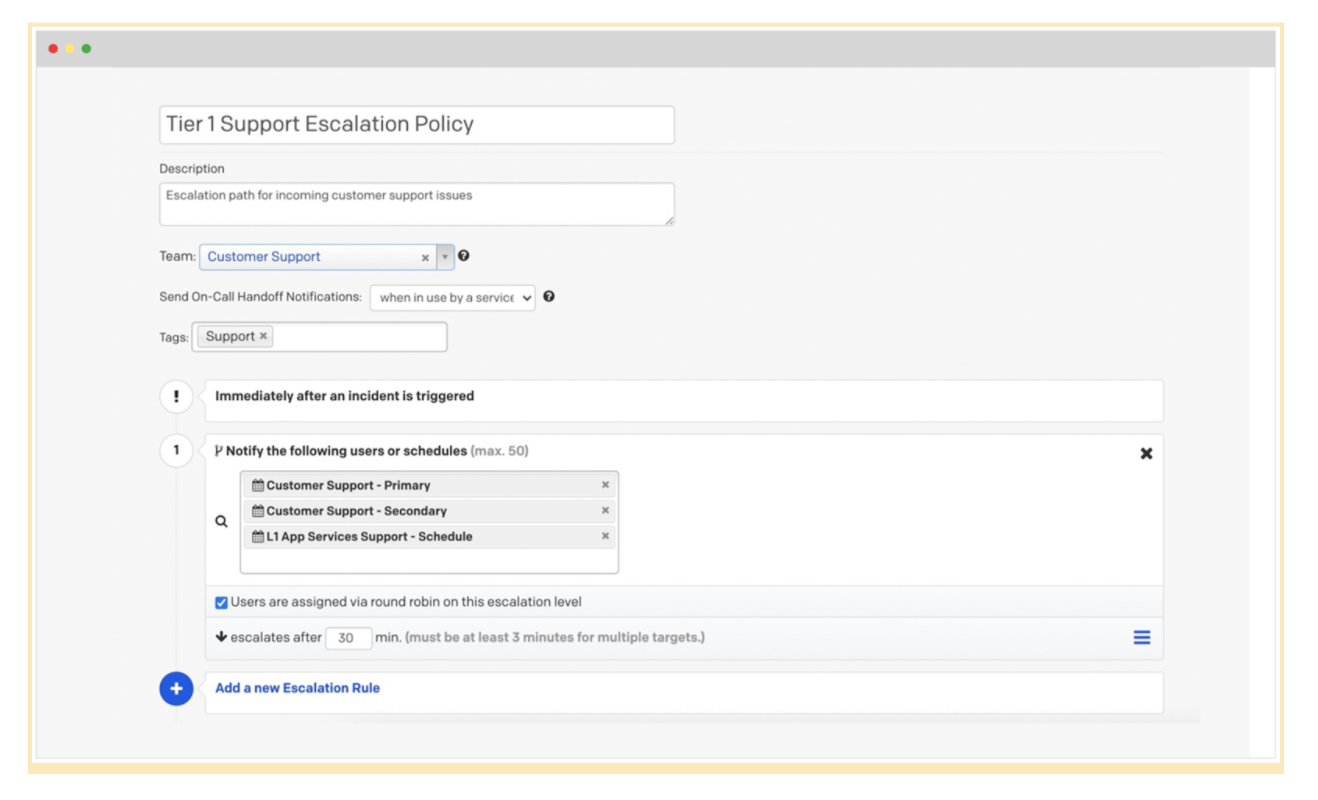Click the escalates after minutes field
1318x800 pixels.
coord(348,638)
